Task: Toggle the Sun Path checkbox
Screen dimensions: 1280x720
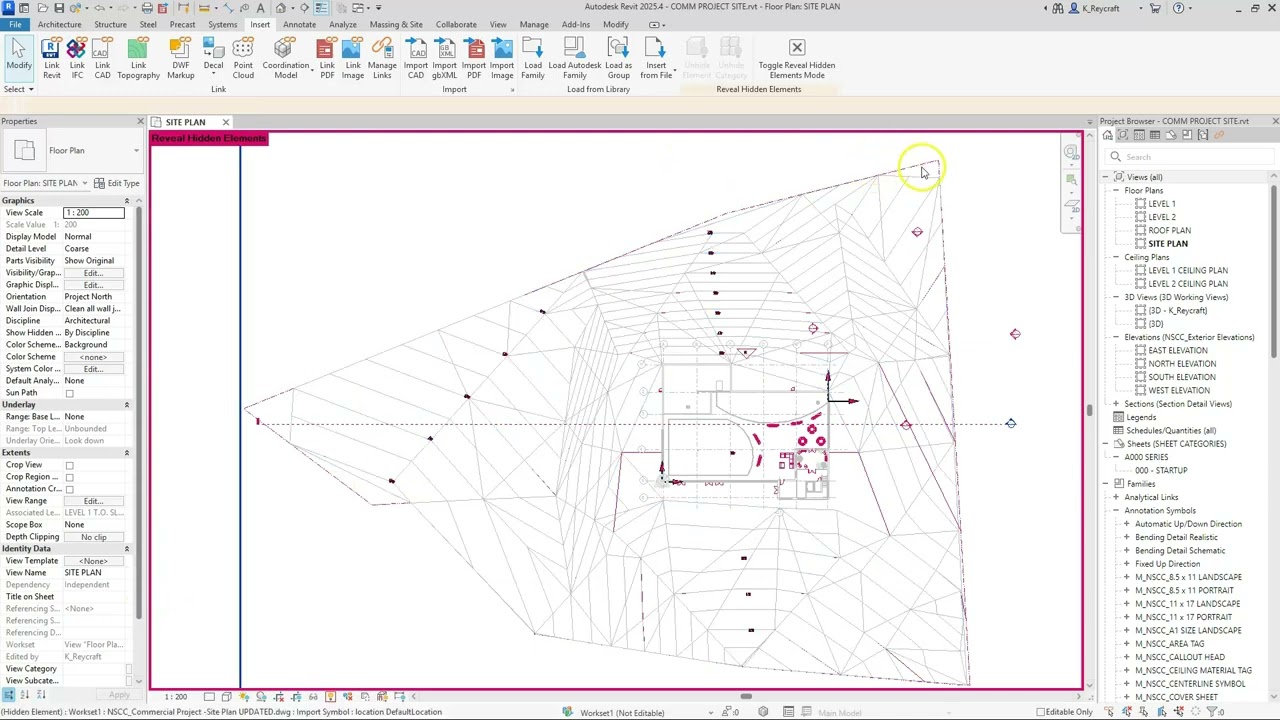Action: point(69,393)
